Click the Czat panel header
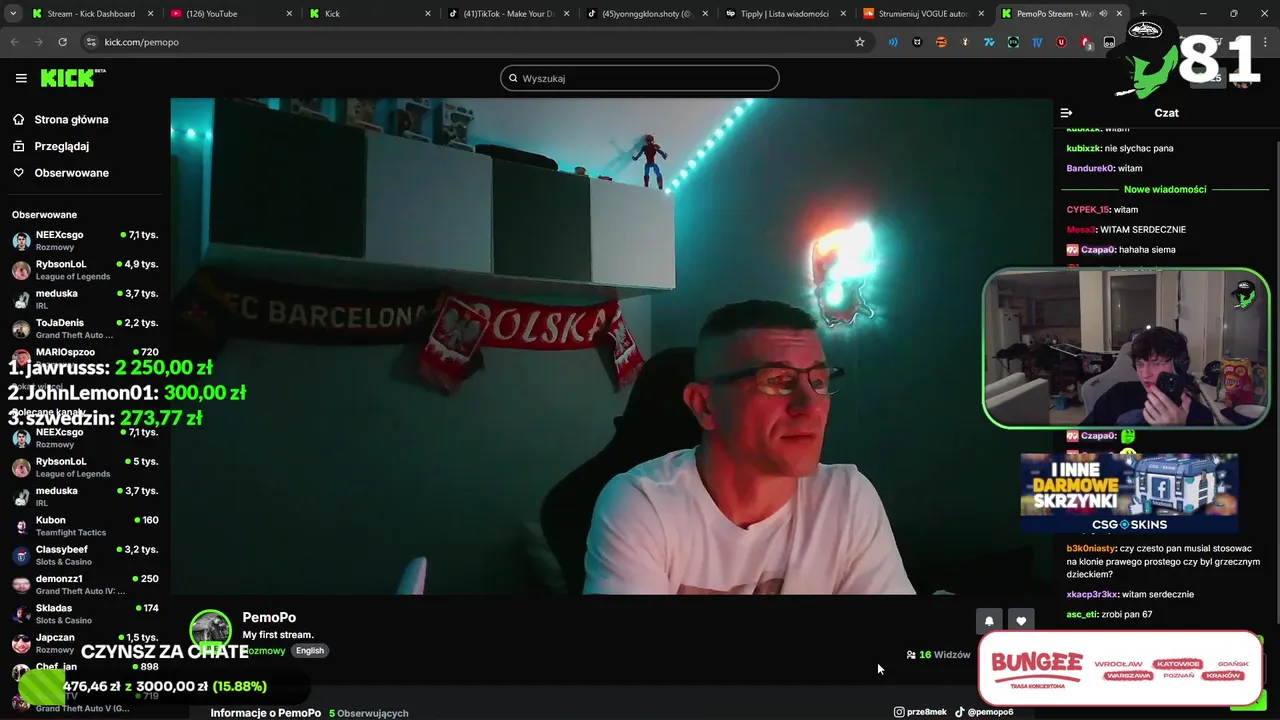The width and height of the screenshot is (1280, 720). tap(1166, 113)
